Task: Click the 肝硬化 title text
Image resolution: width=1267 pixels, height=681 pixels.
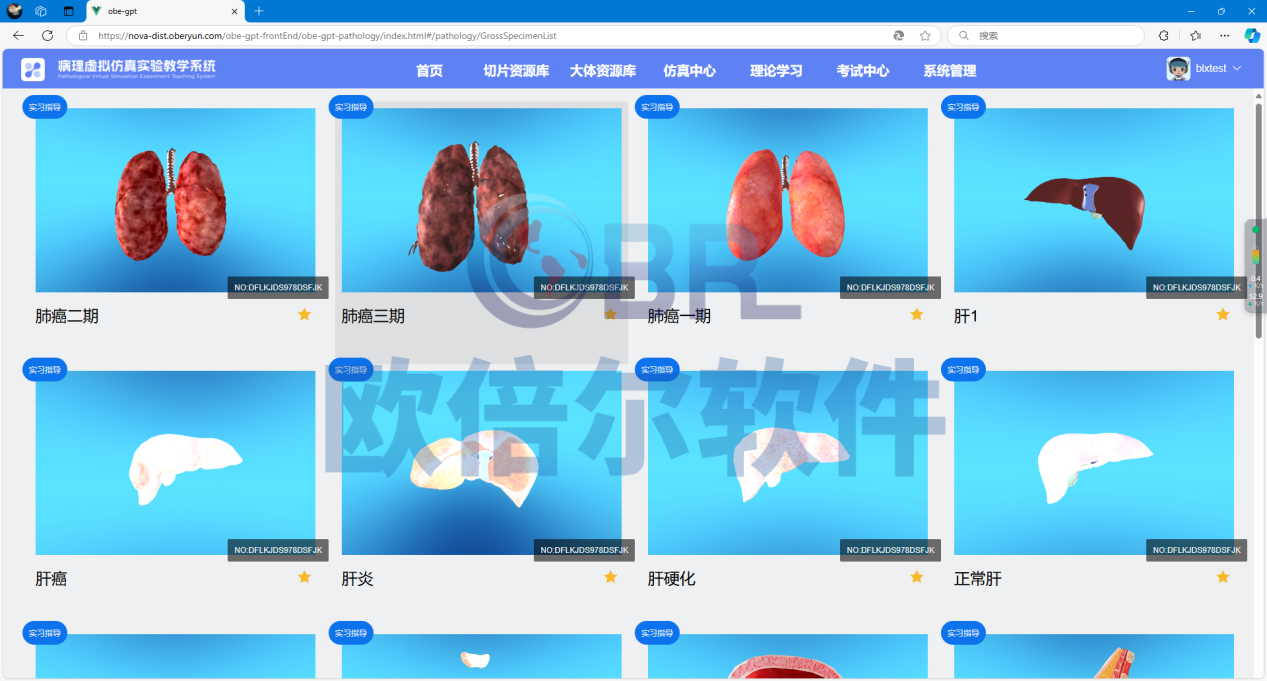Action: [672, 579]
